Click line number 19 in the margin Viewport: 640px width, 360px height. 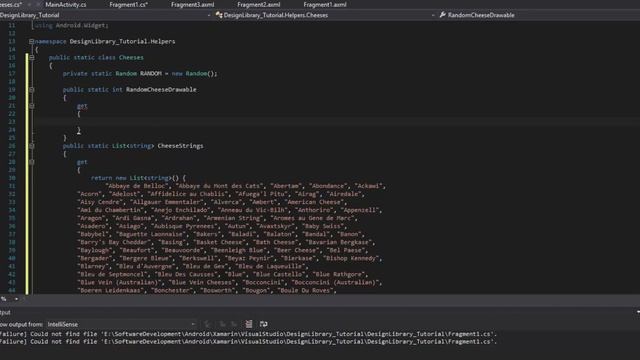tap(11, 89)
